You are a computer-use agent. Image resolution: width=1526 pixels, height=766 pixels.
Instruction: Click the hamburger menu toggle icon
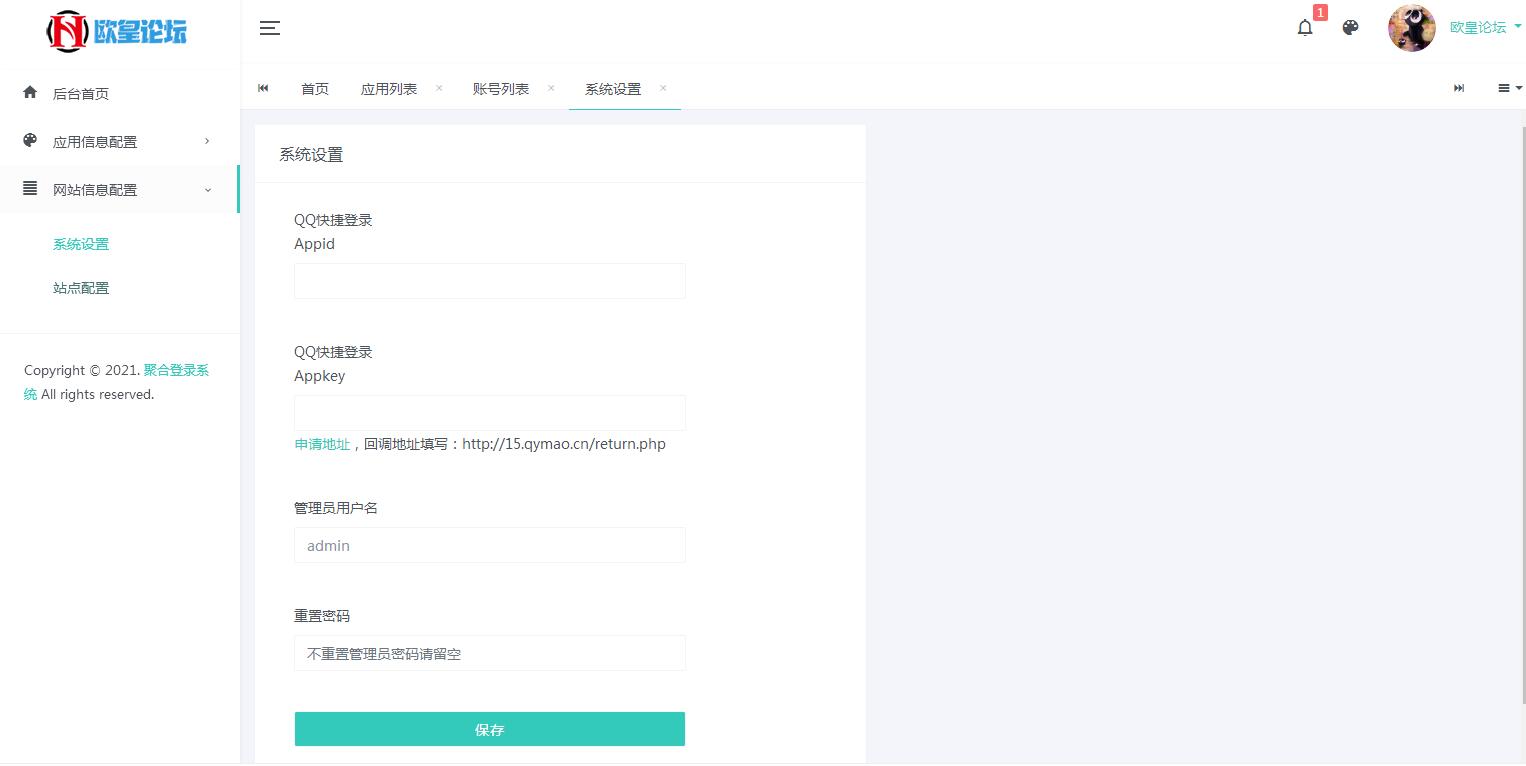(270, 28)
